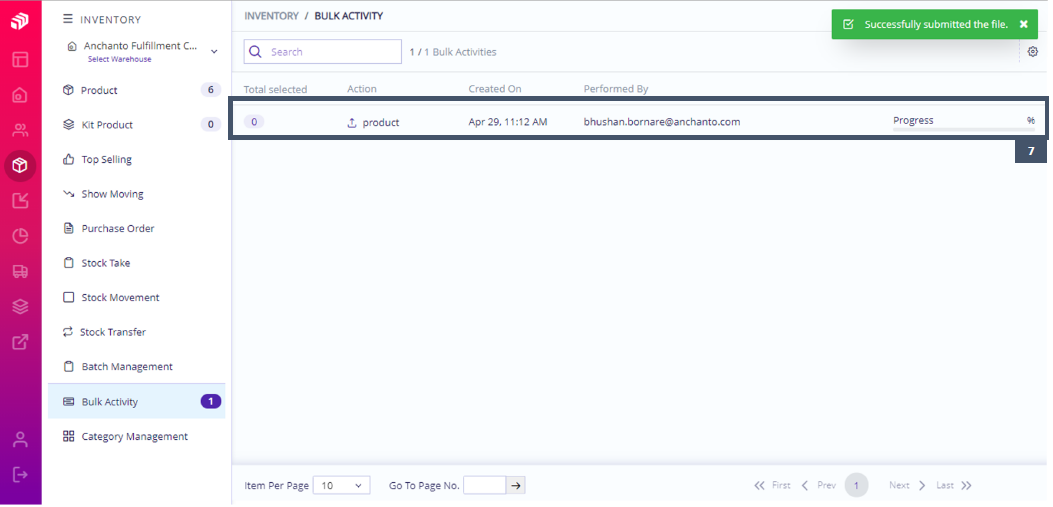The height and width of the screenshot is (507, 1053).
Task: Click the Performed By column header
Action: 616,89
